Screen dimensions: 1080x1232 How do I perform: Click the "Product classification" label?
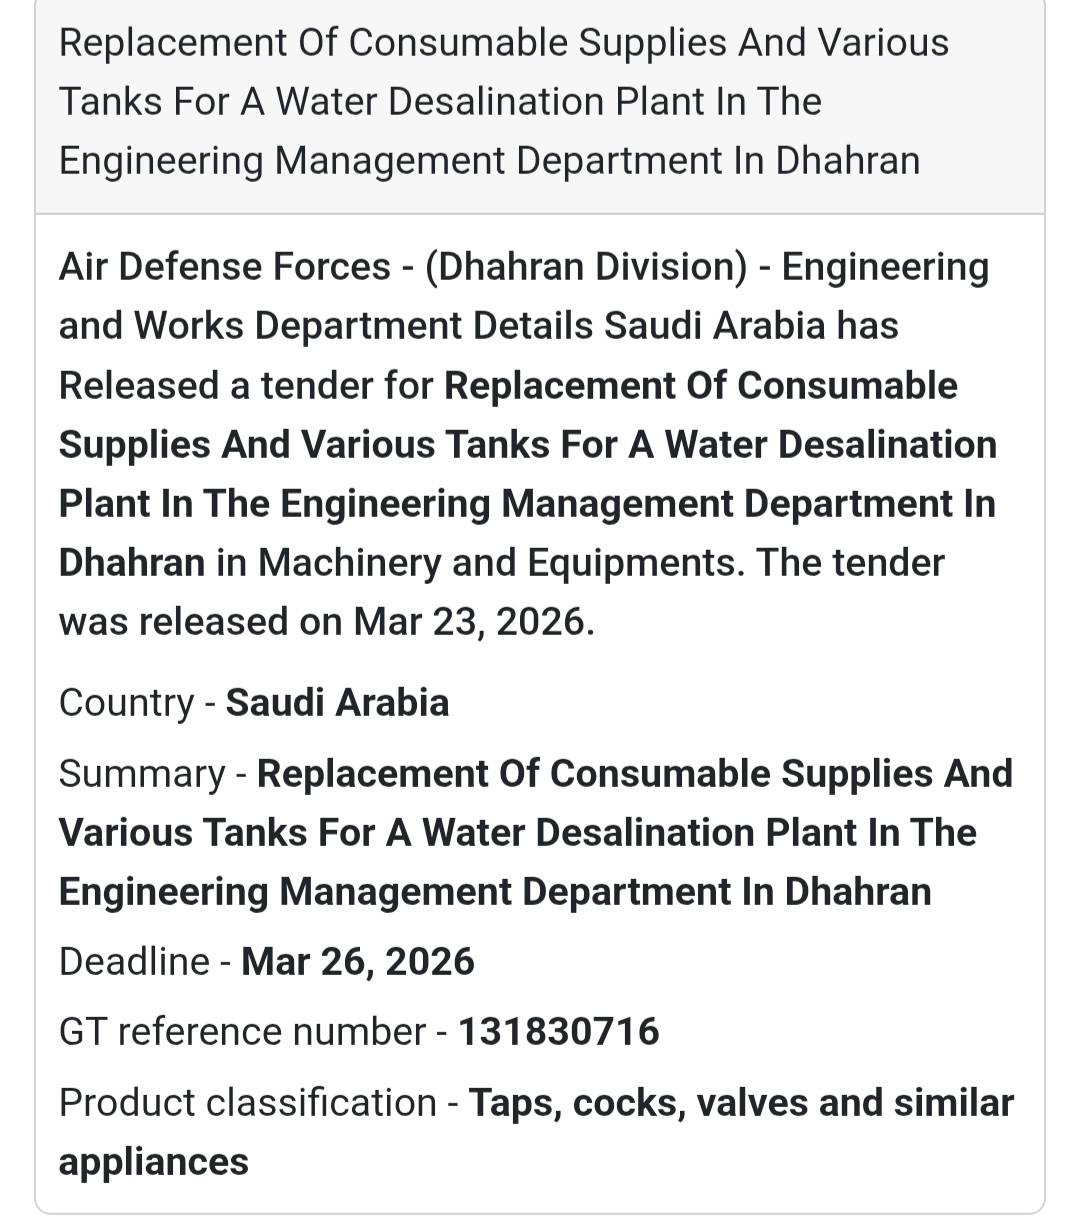(247, 1103)
